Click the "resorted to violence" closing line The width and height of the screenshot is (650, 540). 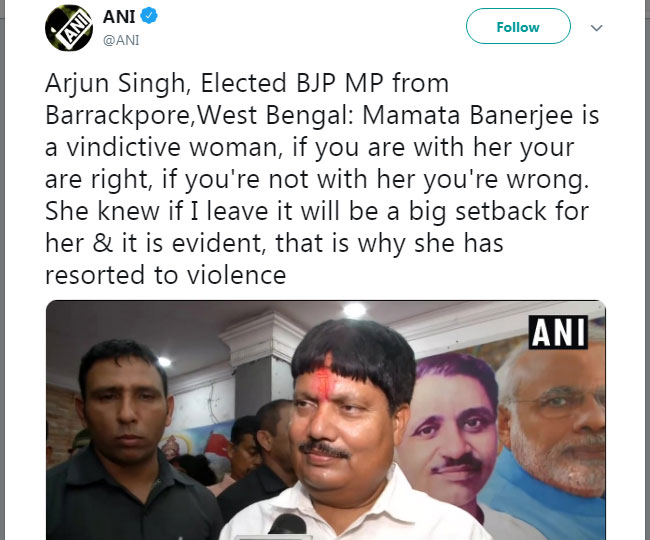(165, 275)
